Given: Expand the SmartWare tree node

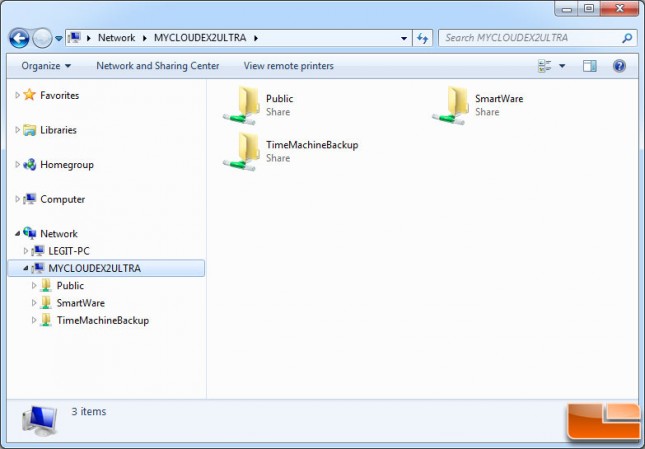Looking at the screenshot, I should [34, 303].
